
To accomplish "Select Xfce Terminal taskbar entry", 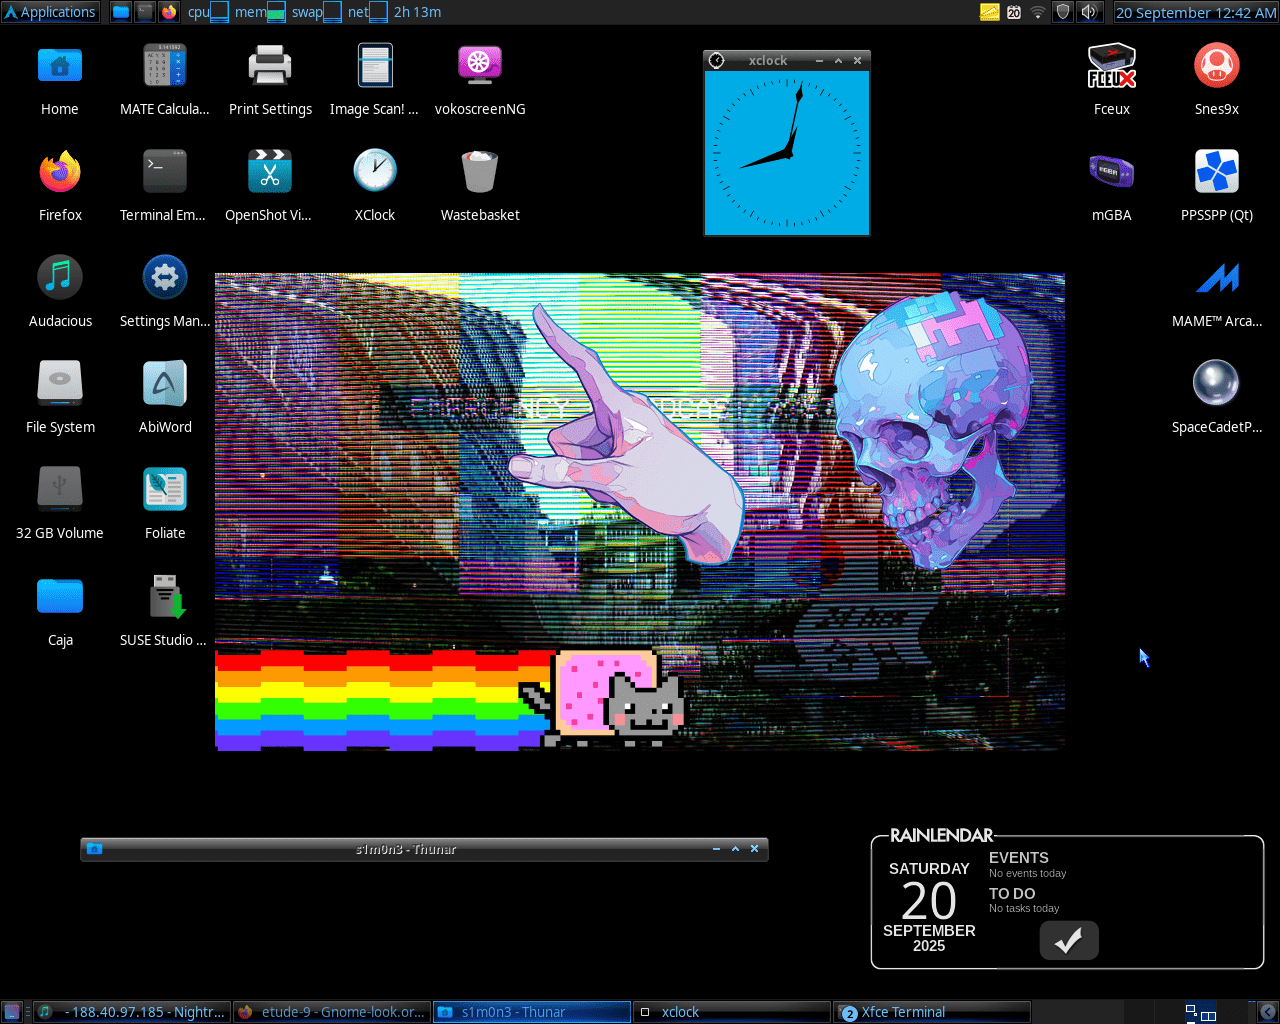I will pyautogui.click(x=931, y=1012).
